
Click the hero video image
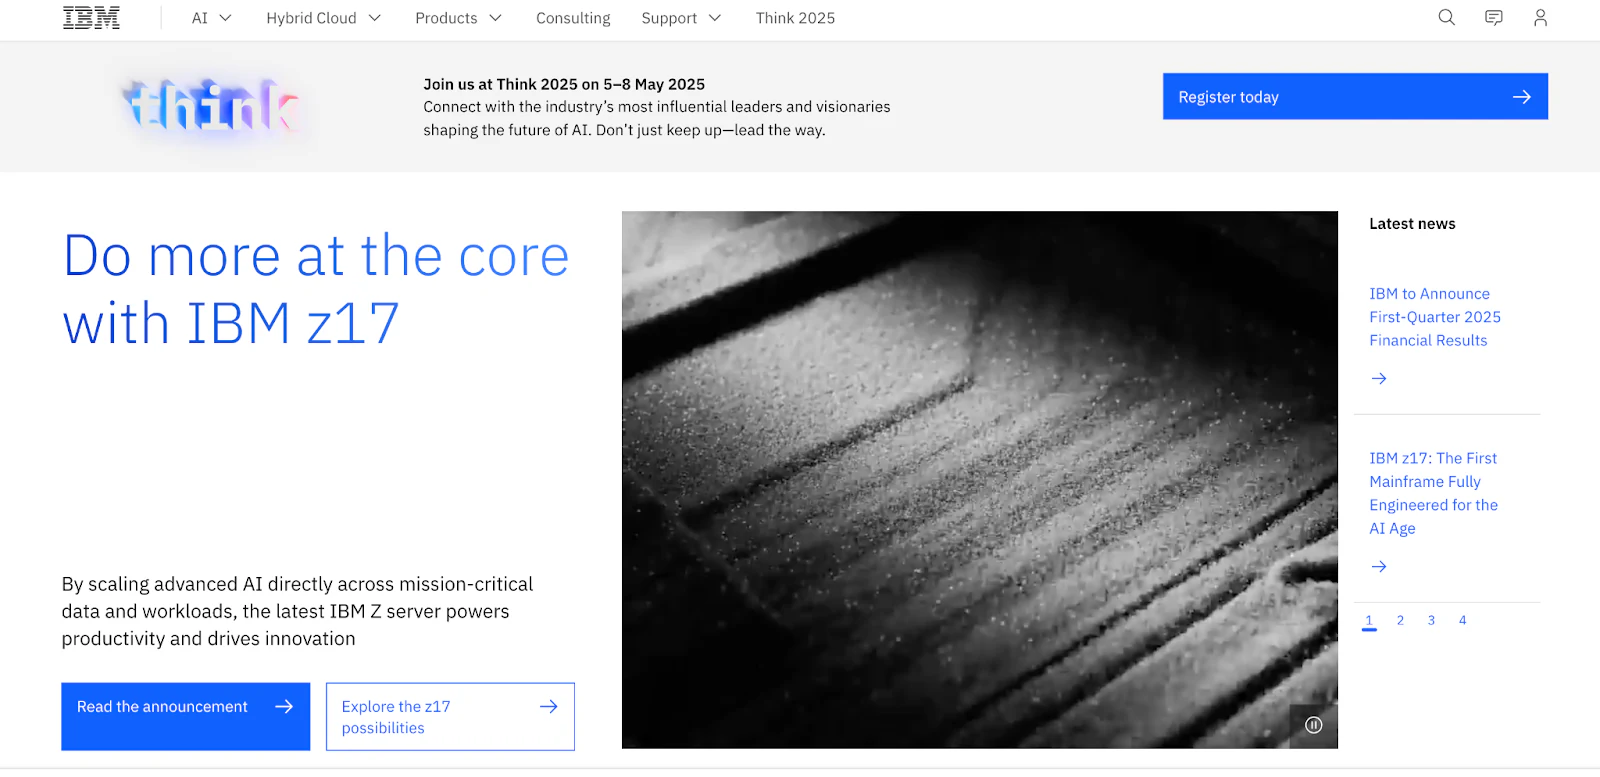tap(979, 479)
